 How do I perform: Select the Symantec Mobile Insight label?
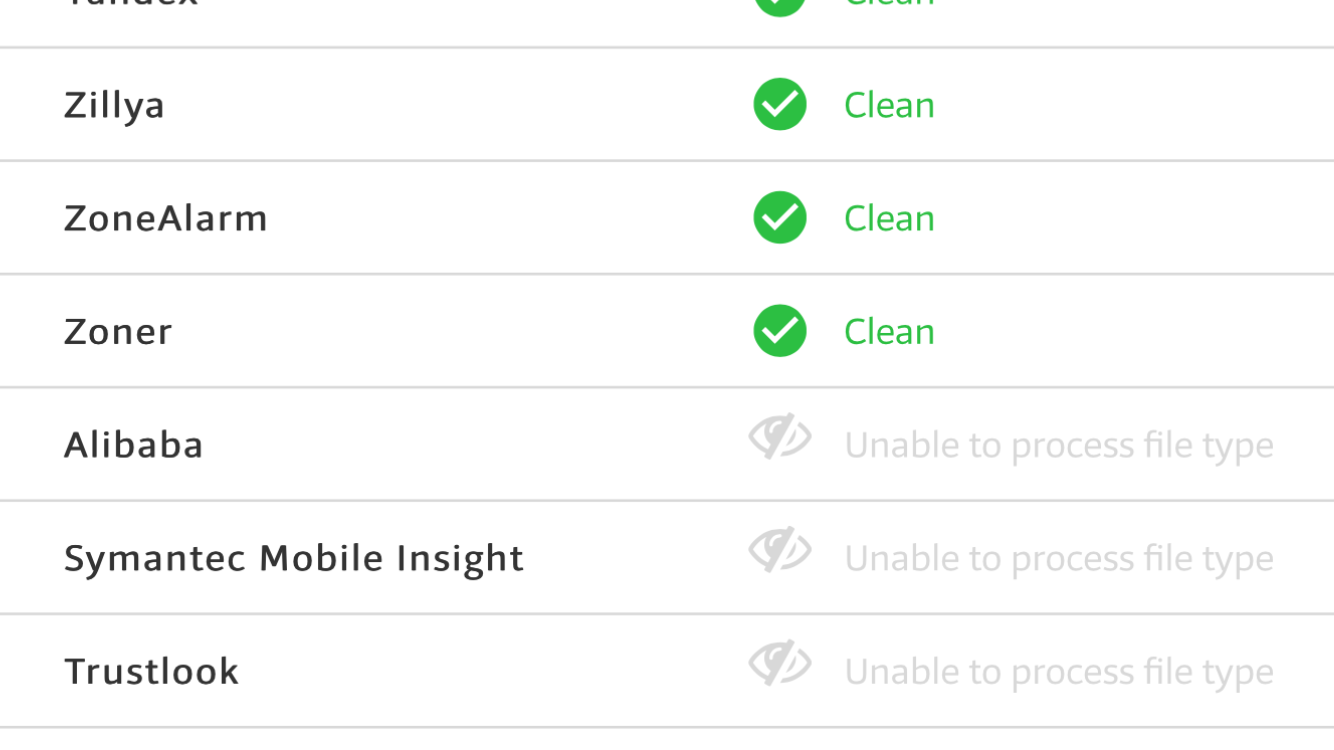pyautogui.click(x=294, y=559)
